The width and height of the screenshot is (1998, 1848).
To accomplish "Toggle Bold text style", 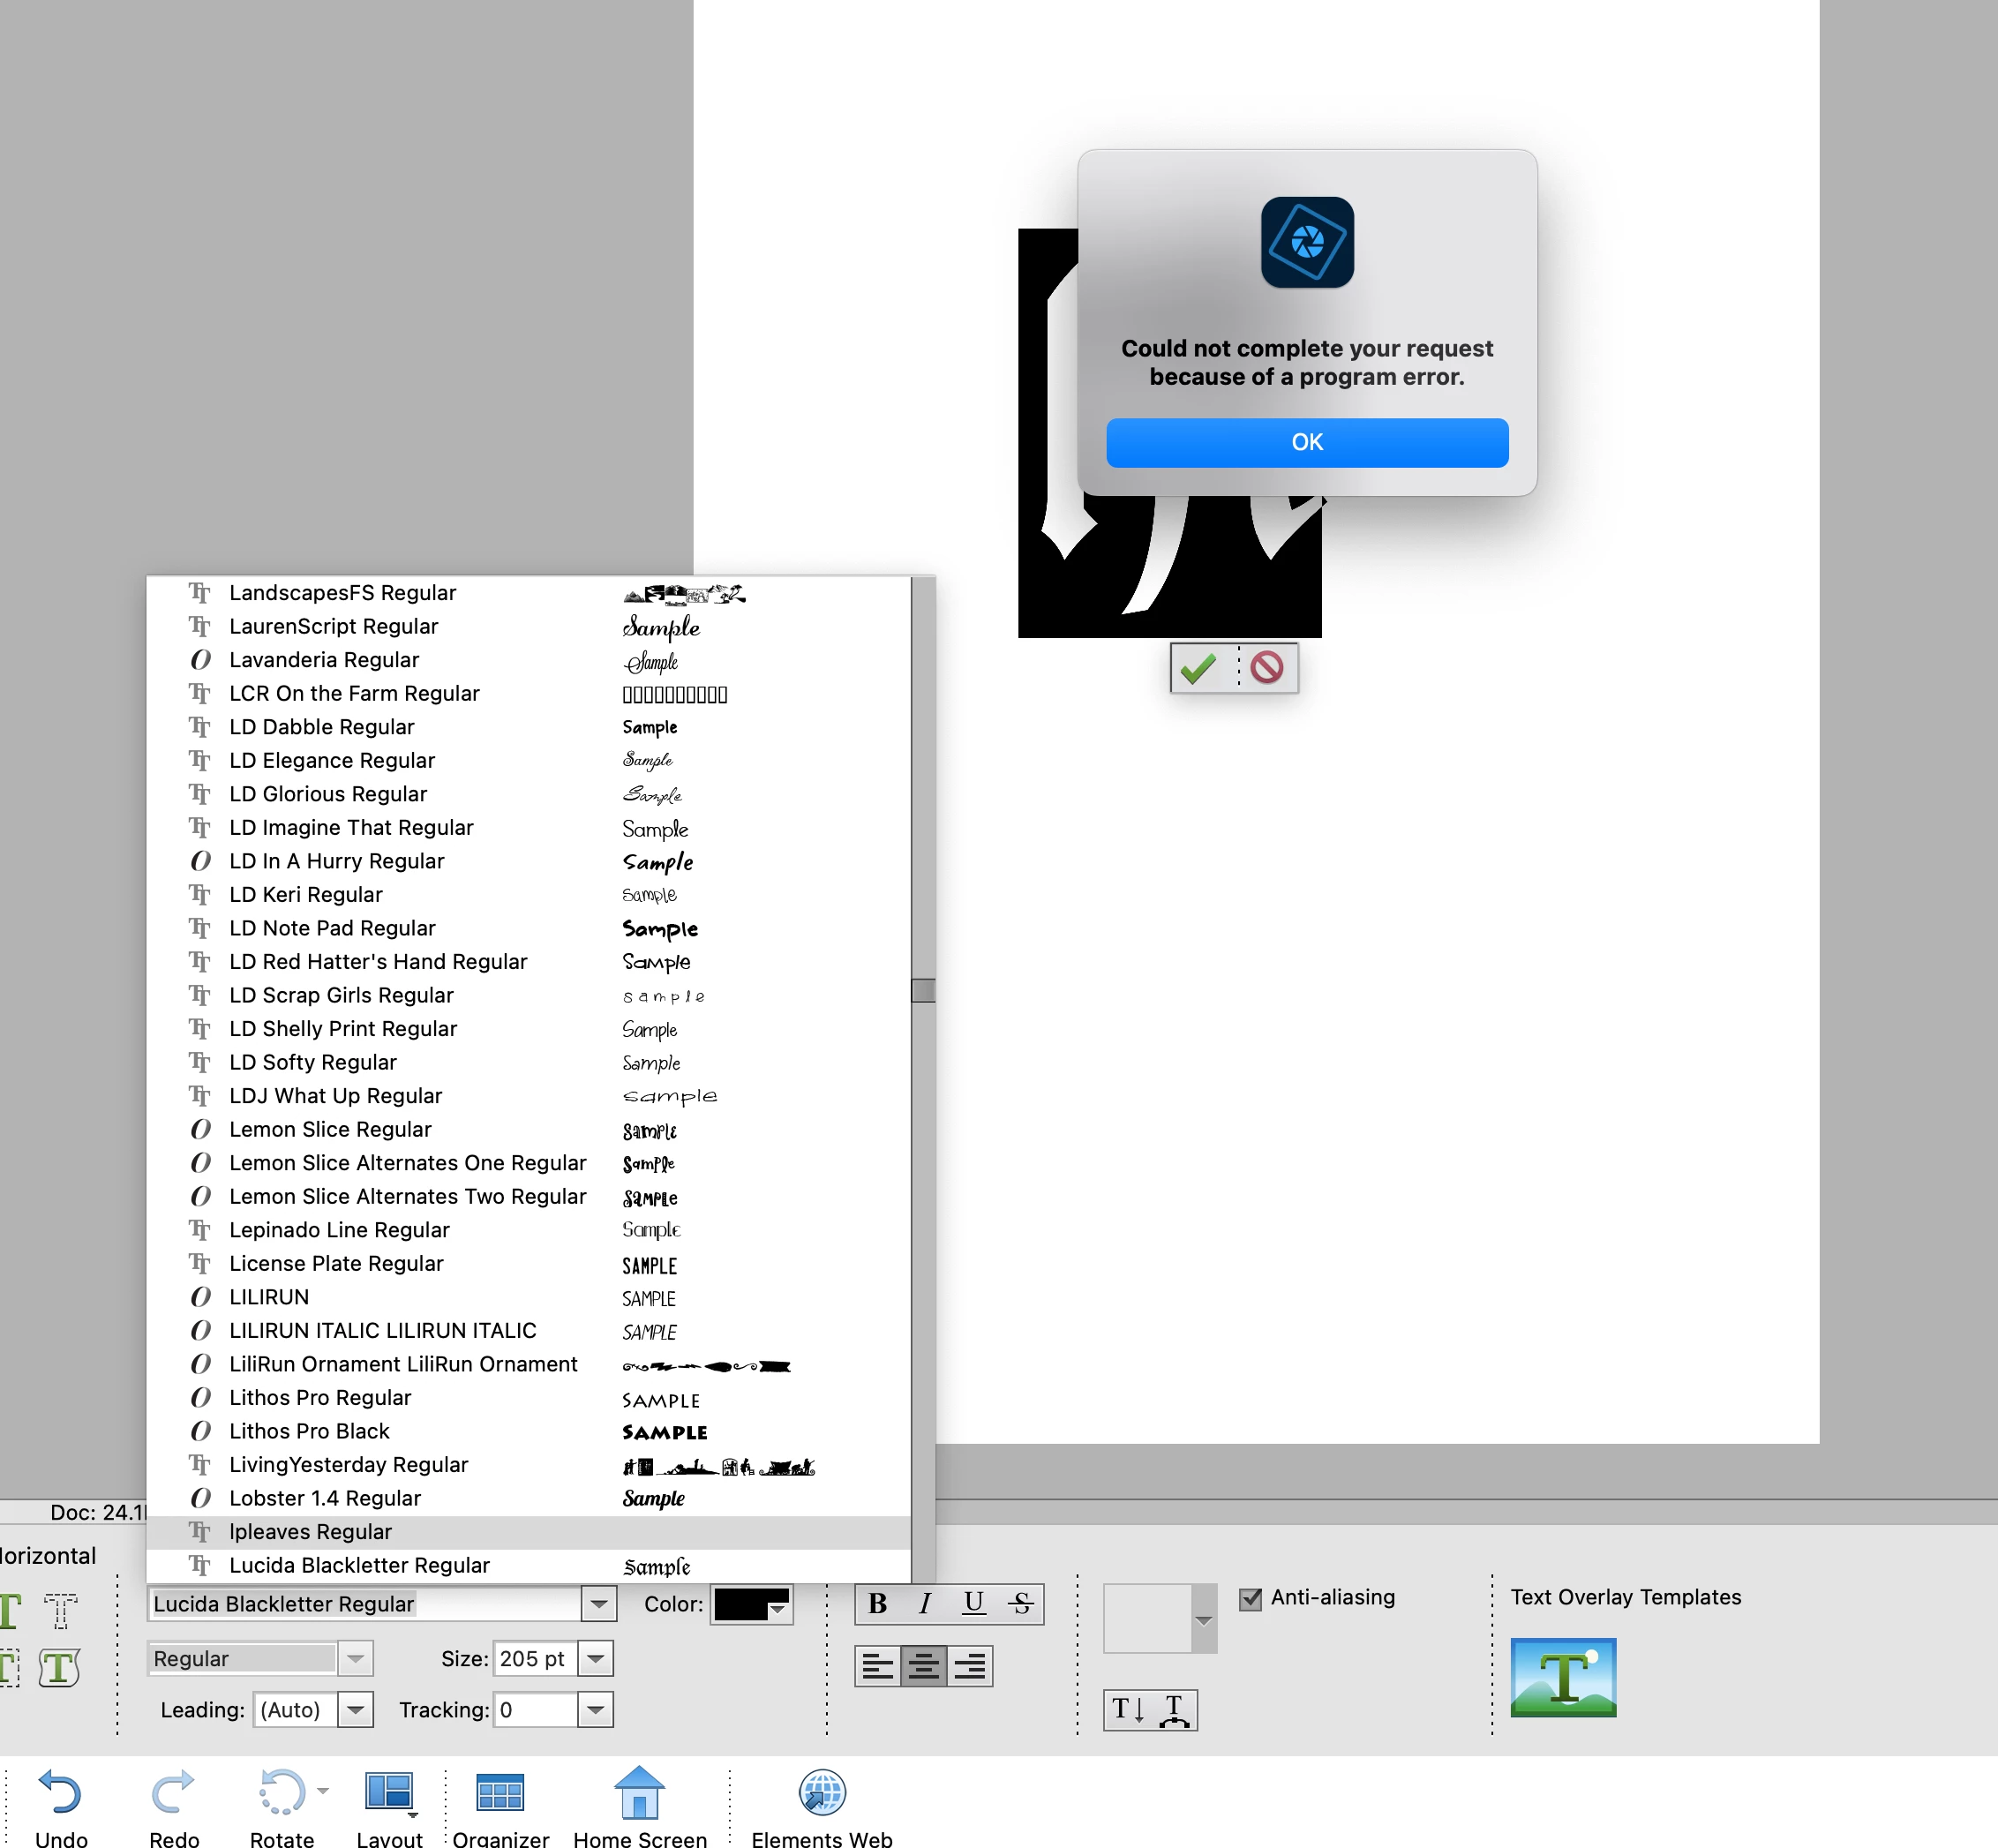I will [877, 1604].
